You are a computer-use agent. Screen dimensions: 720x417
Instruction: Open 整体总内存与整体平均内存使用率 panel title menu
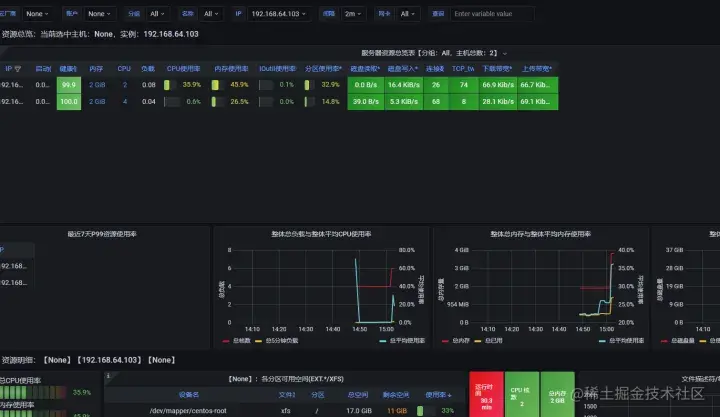[x=540, y=234]
